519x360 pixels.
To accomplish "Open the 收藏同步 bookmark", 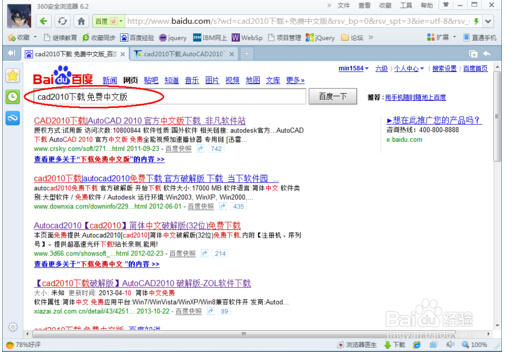I will [99, 38].
